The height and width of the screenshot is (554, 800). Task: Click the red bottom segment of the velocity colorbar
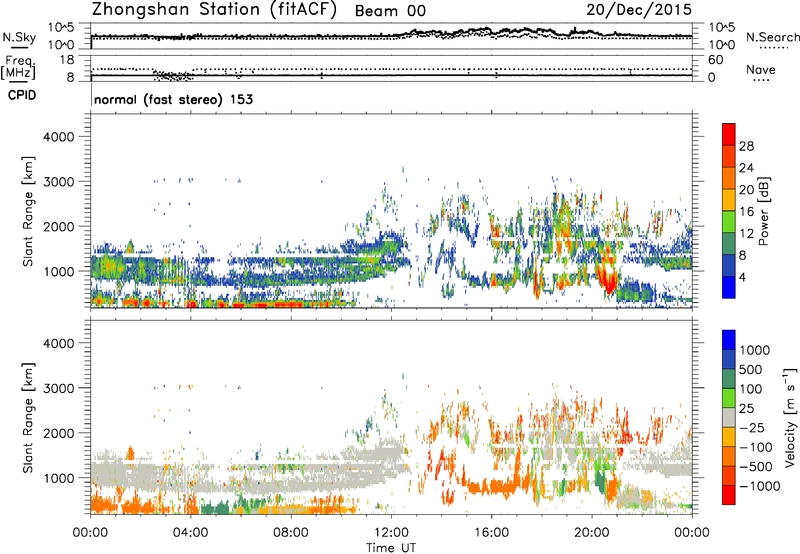pyautogui.click(x=729, y=495)
